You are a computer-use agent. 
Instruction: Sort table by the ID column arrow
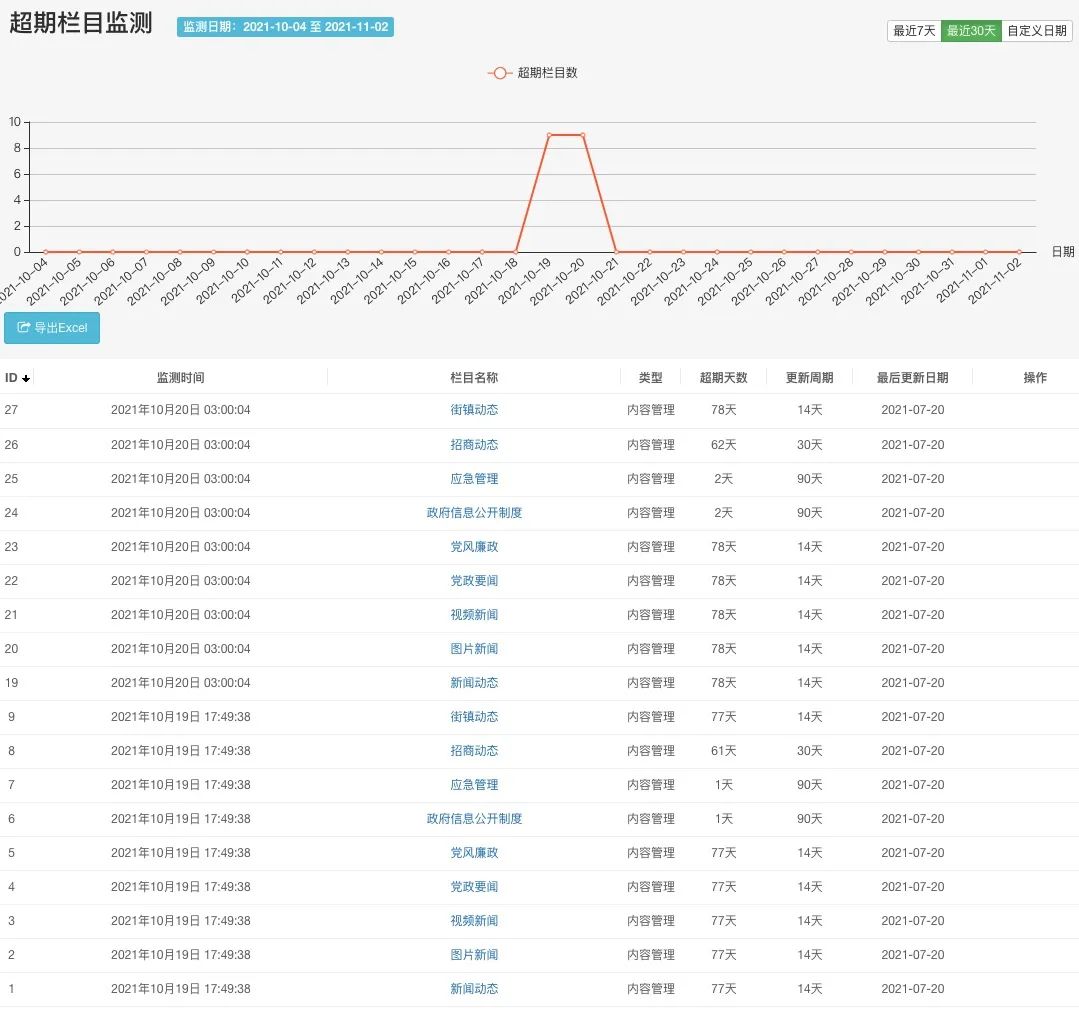(26, 378)
